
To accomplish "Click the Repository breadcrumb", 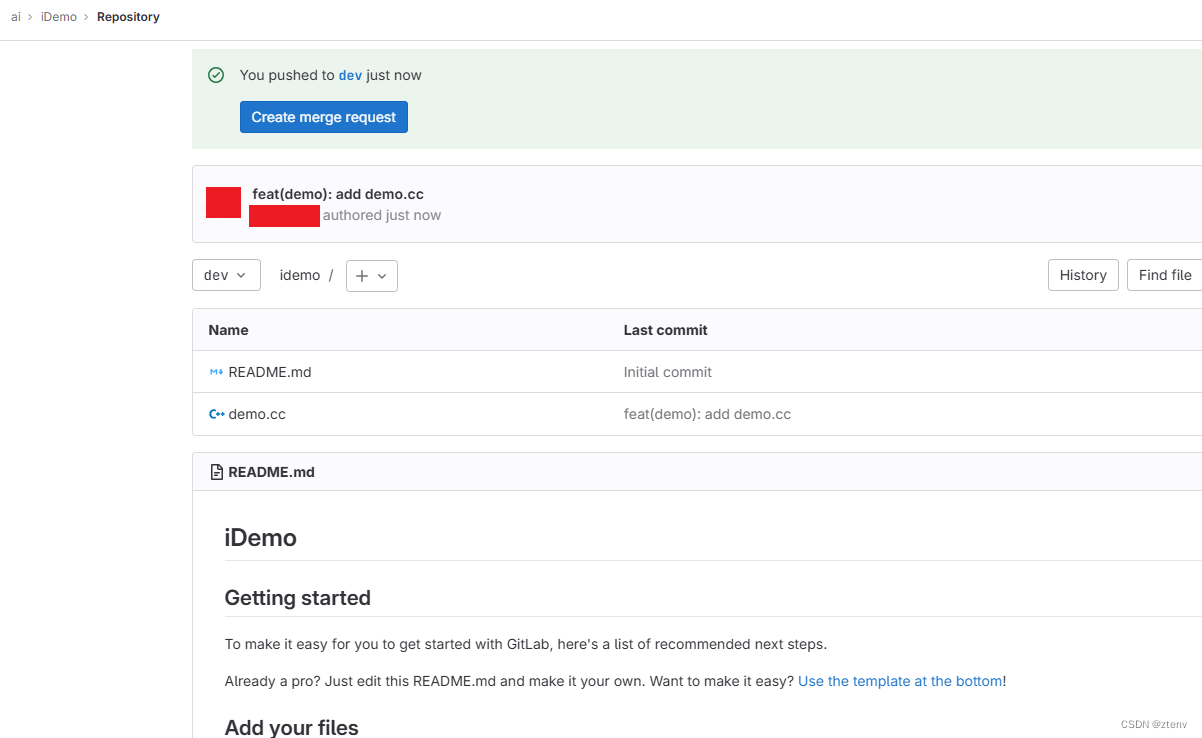I will point(128,17).
